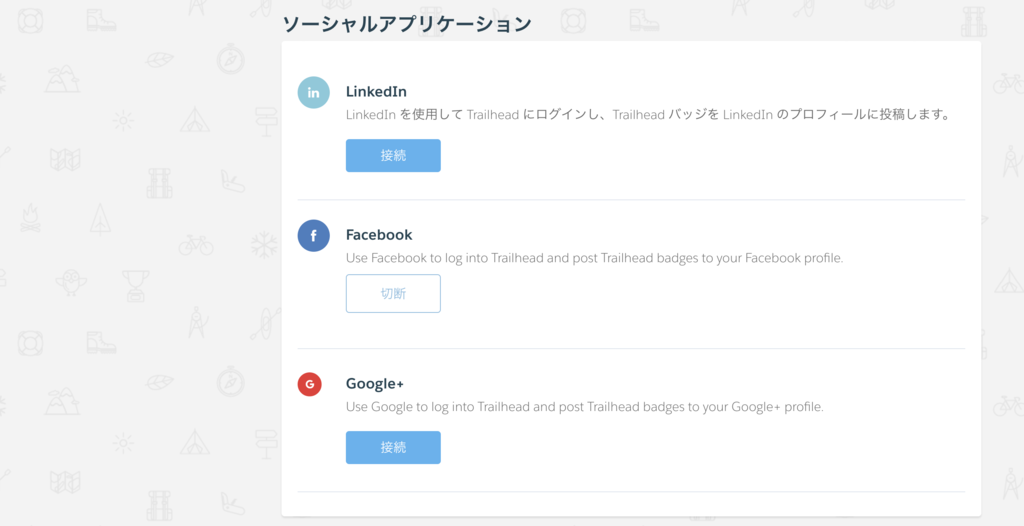Image resolution: width=1024 pixels, height=526 pixels.
Task: Click the pine tree background icon
Action: (x=100, y=218)
